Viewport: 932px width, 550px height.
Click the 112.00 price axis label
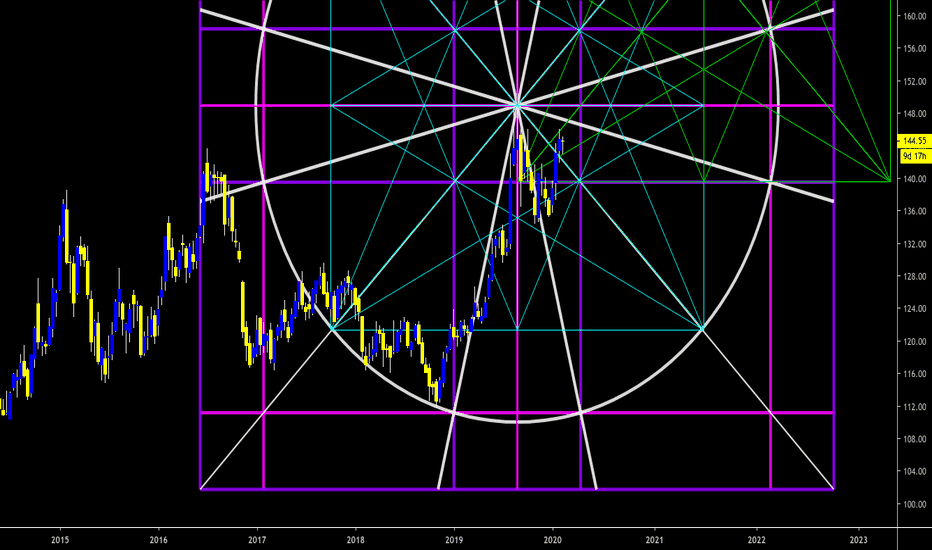click(915, 407)
